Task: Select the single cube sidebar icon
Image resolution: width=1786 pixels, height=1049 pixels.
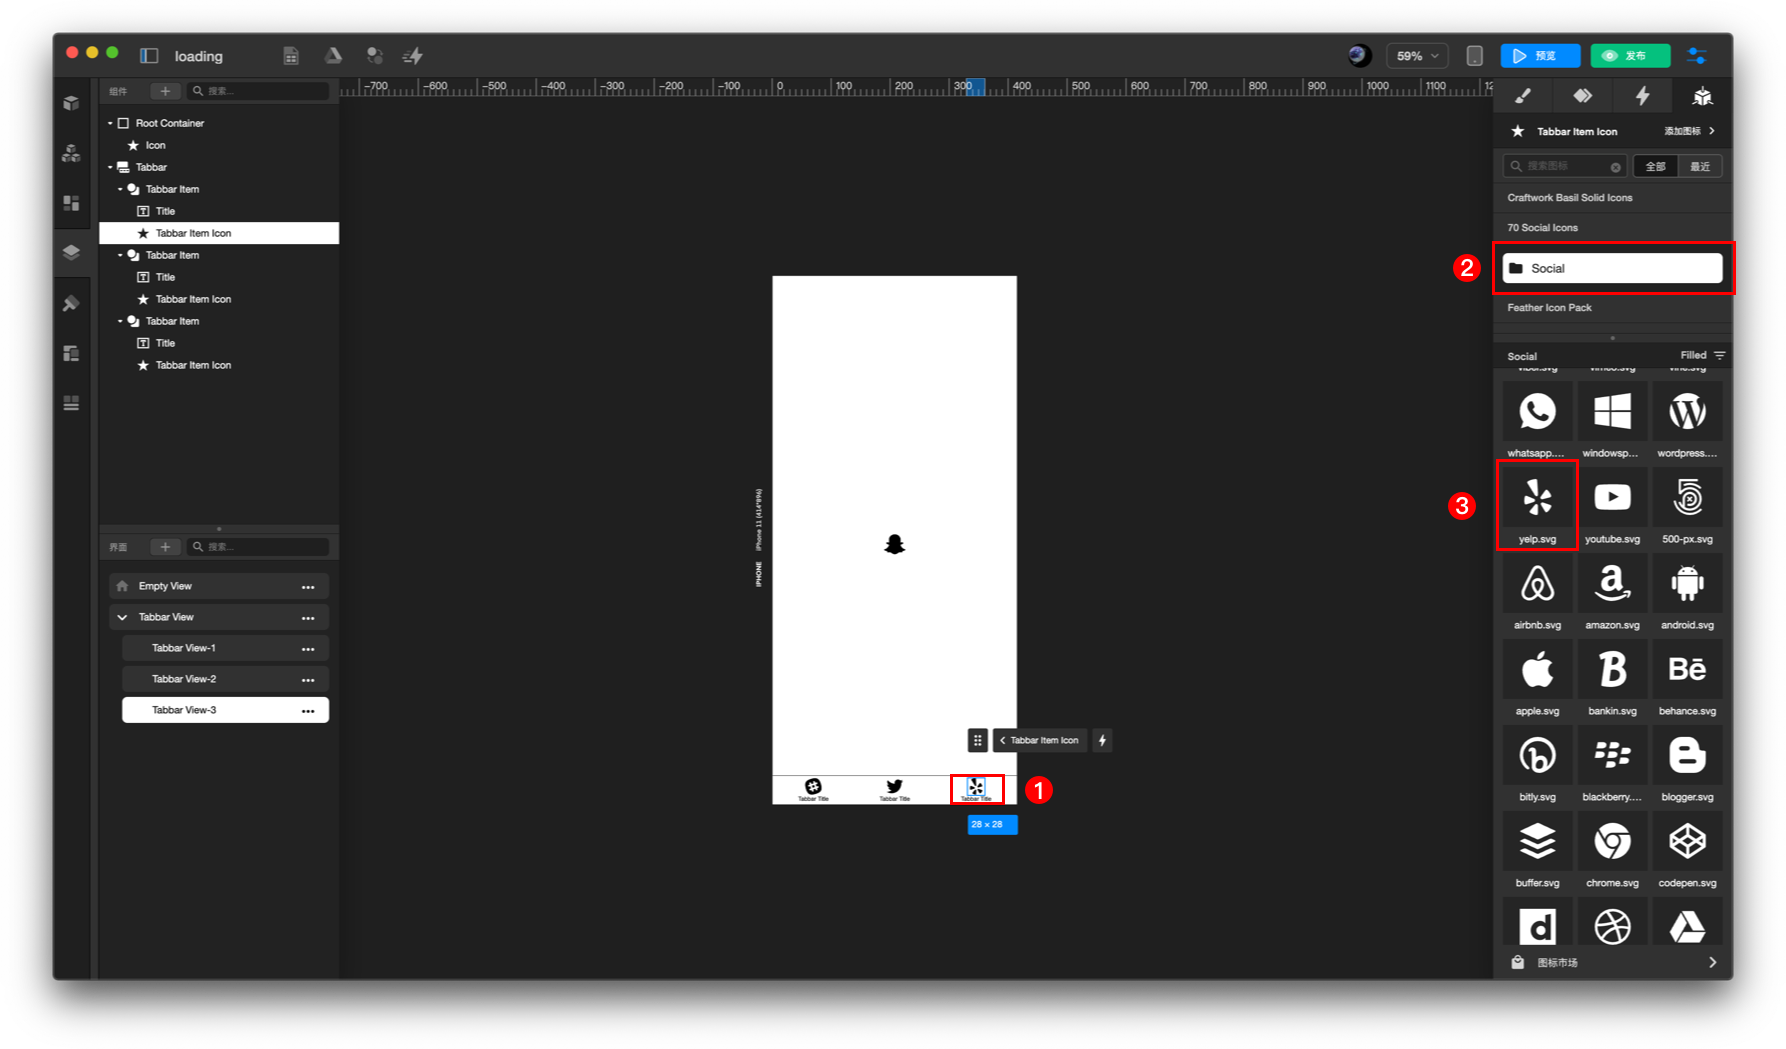Action: (71, 103)
